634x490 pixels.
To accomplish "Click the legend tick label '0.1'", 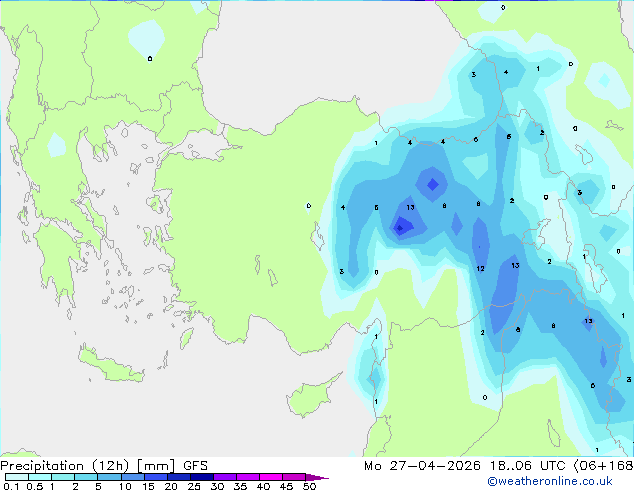I will tap(11, 486).
